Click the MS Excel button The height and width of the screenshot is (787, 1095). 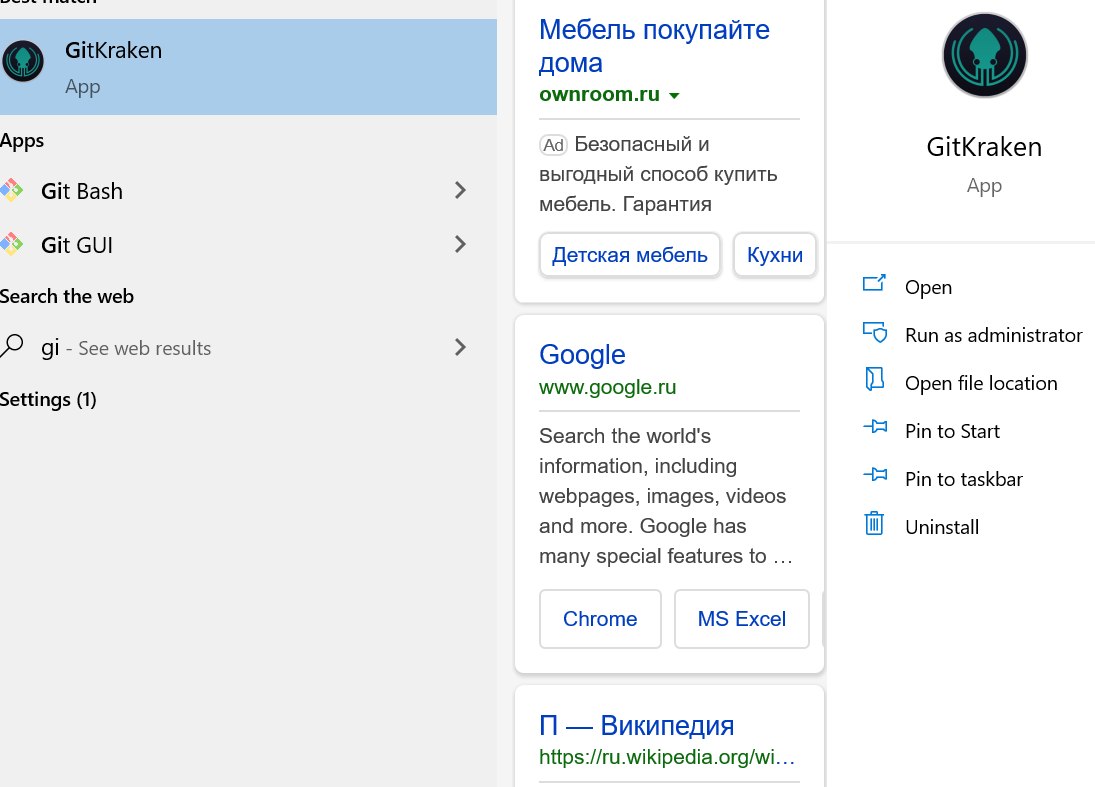(x=742, y=619)
